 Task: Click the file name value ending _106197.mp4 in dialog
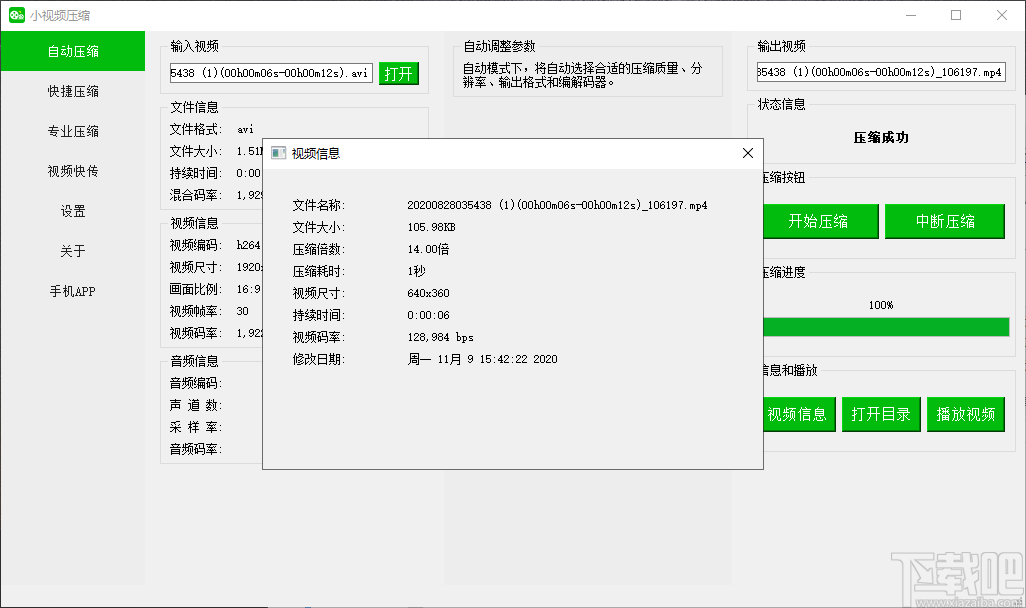coord(557,206)
